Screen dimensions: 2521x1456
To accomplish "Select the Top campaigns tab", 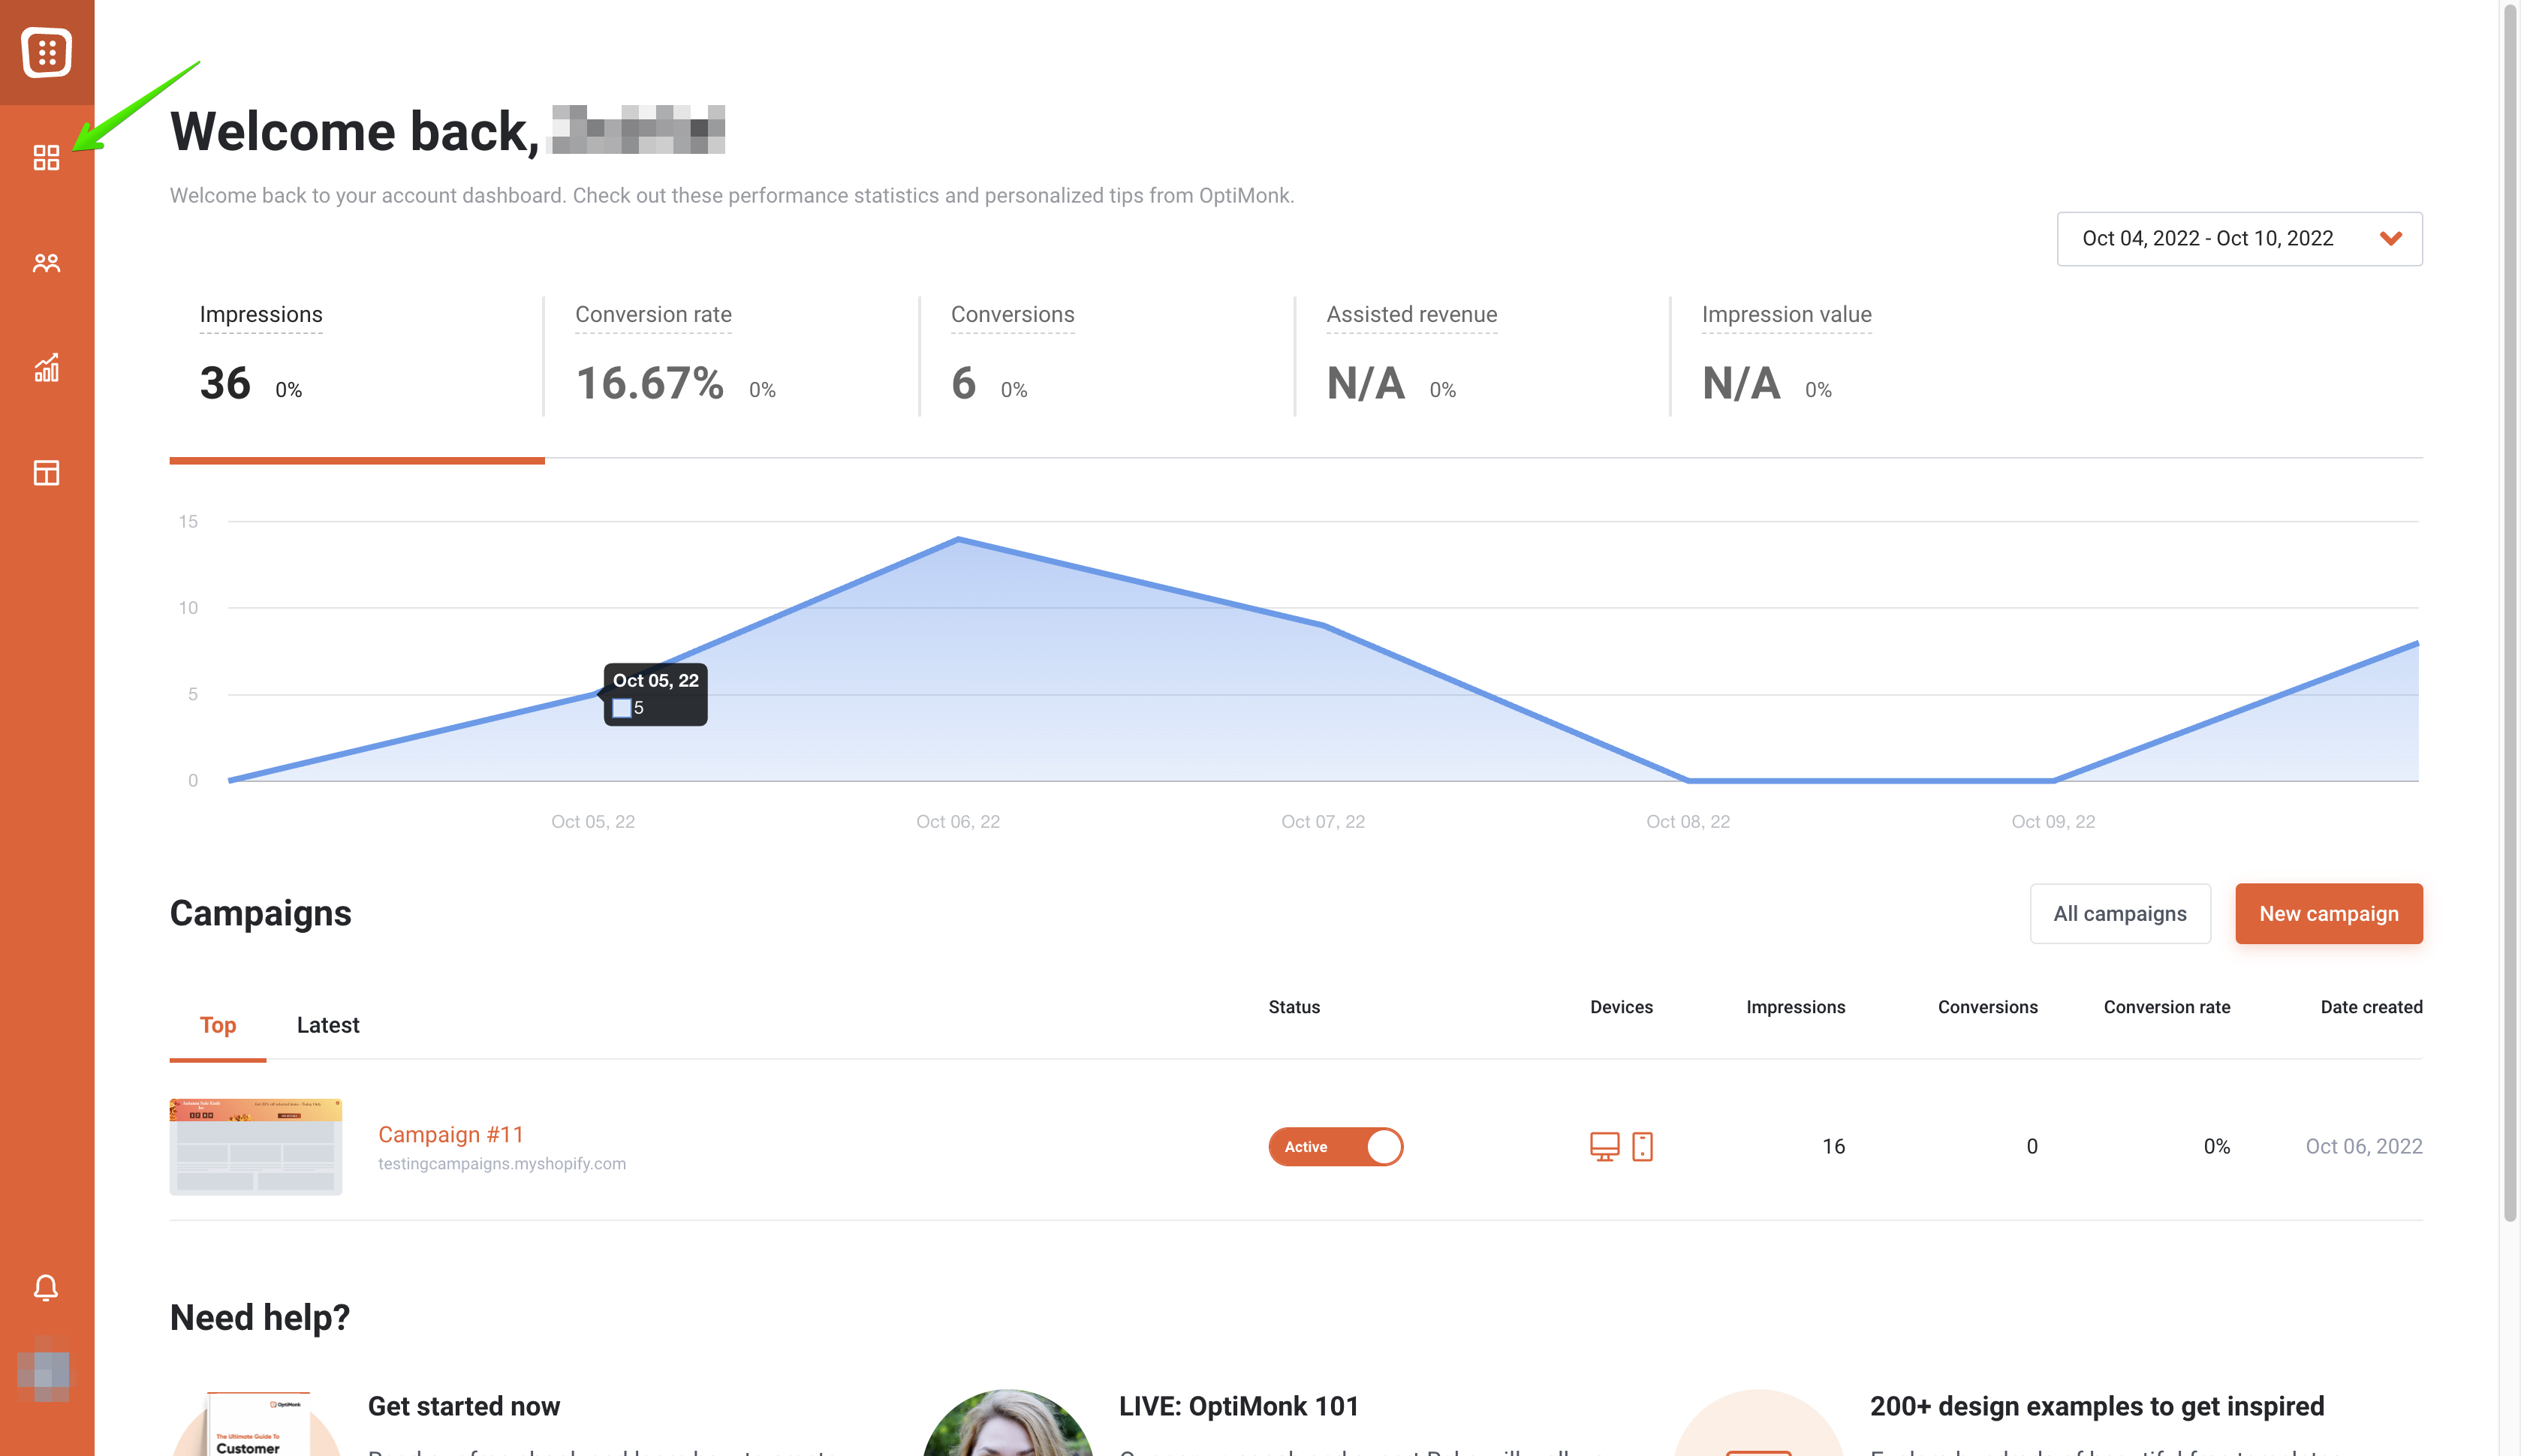I will [217, 1025].
